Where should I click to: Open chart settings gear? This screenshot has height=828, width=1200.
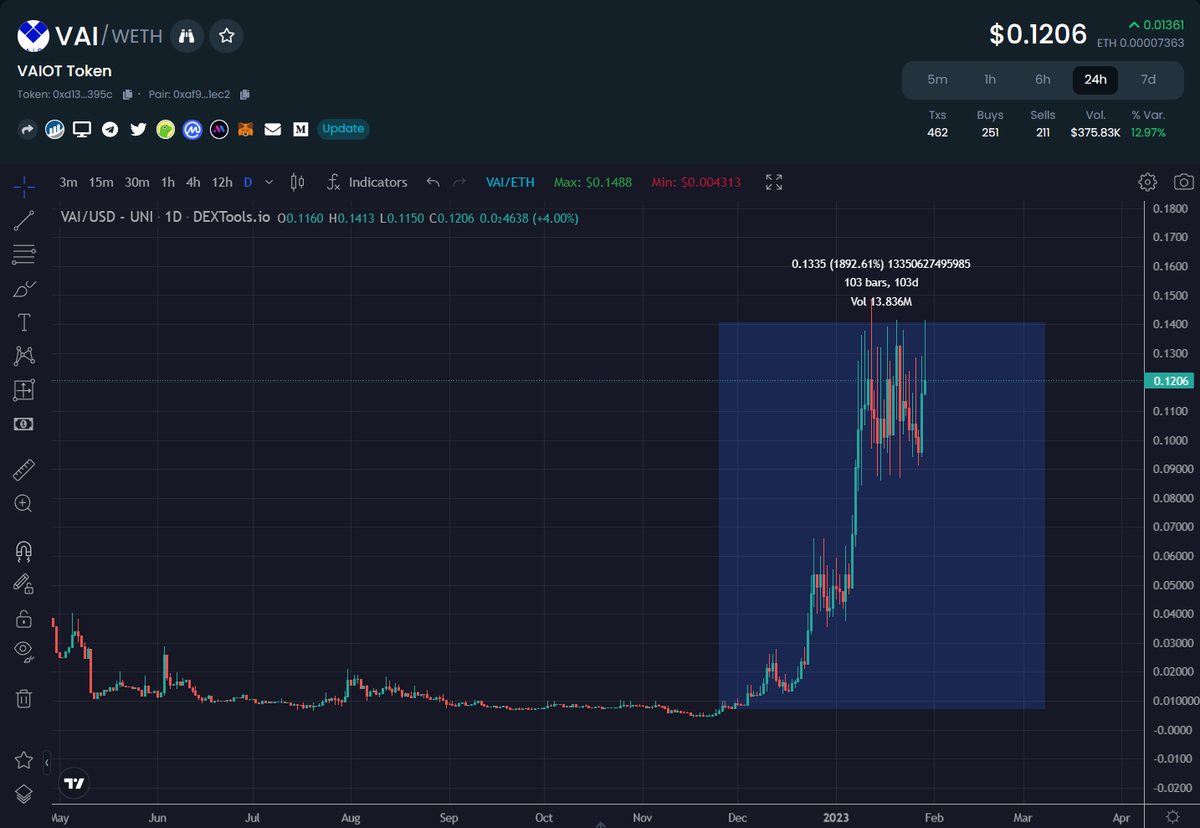[x=1147, y=182]
